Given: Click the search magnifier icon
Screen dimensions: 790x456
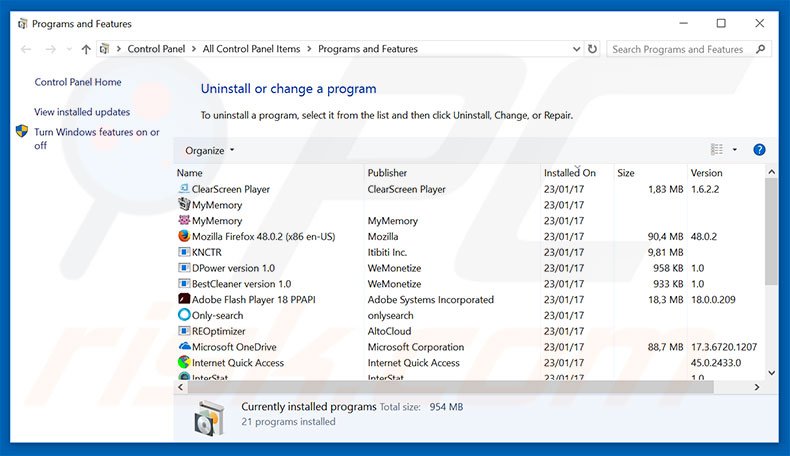Looking at the screenshot, I should [760, 49].
